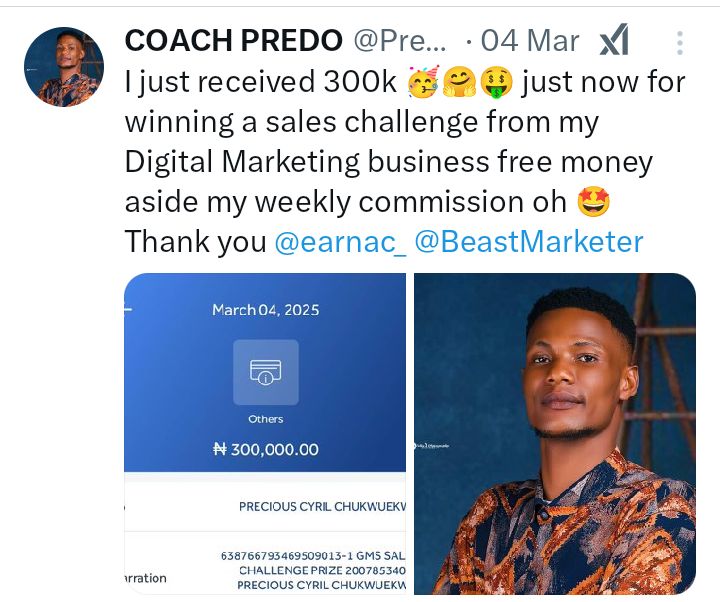The image size is (720, 602).
Task: Open the three-dot more options menu
Action: point(680,42)
